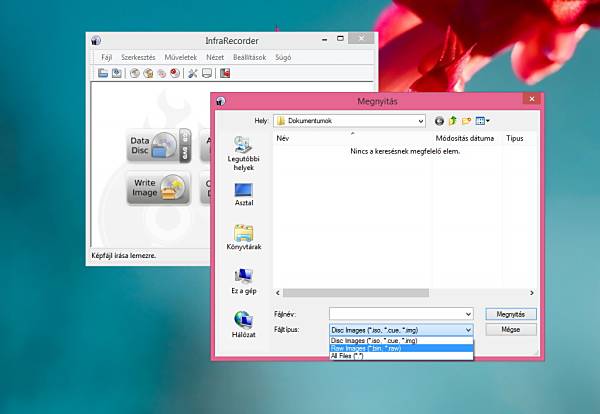Open configuration tools icon with crossed wrench
Screen dimensions: 600x414
pyautogui.click(x=193, y=73)
